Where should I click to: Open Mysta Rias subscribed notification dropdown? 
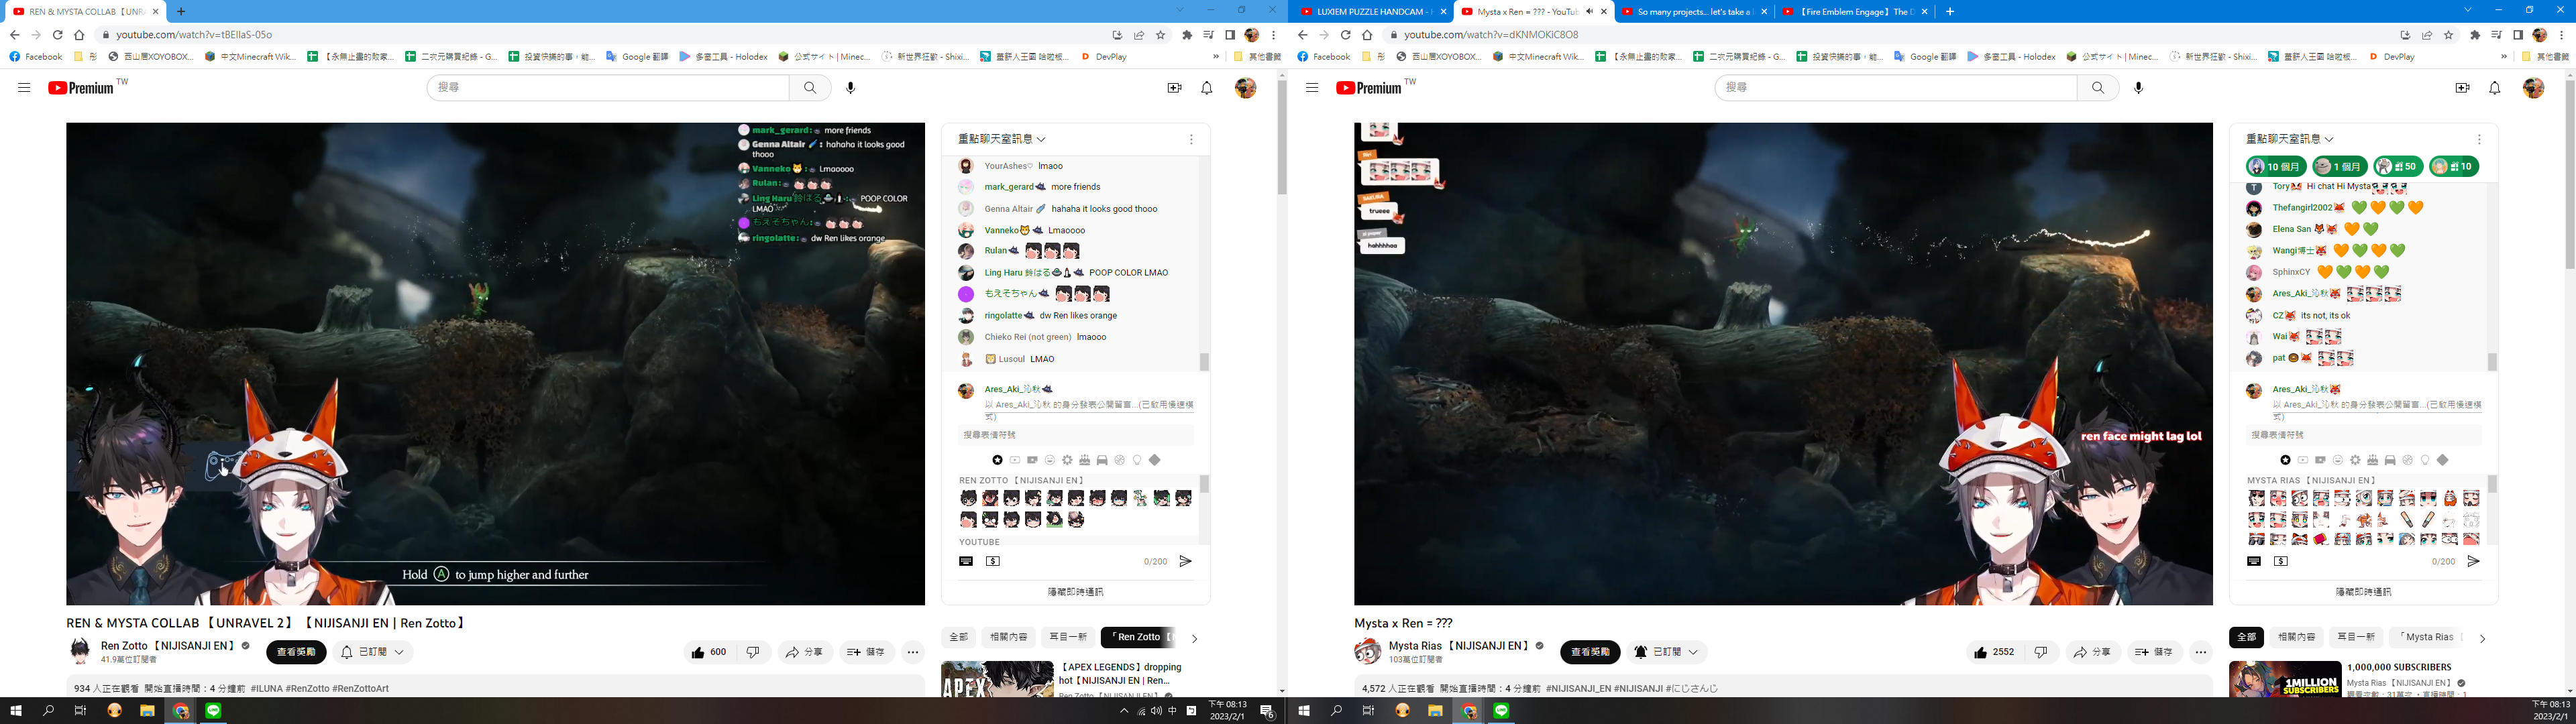tap(1666, 652)
